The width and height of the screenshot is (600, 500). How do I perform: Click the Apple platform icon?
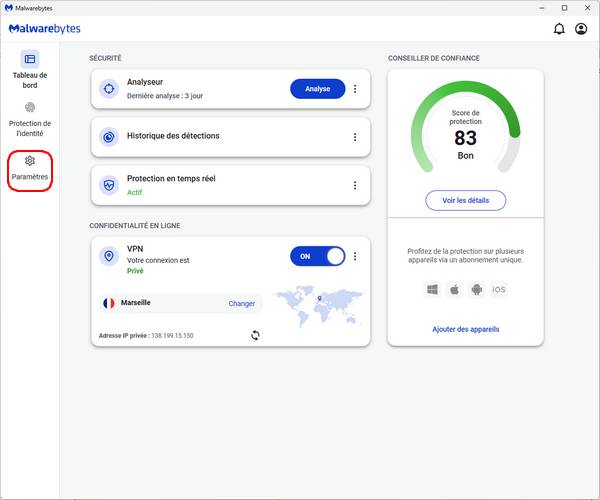455,290
